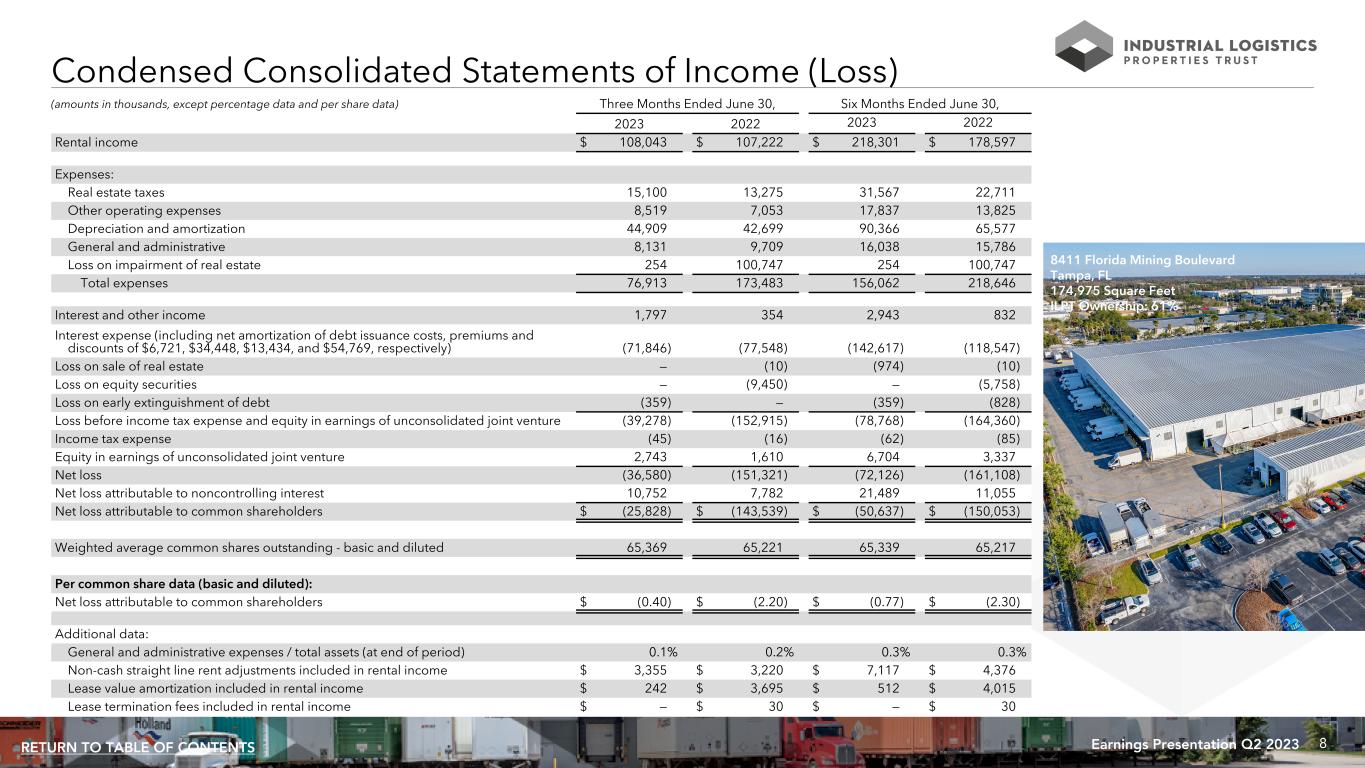The width and height of the screenshot is (1365, 768).
Task: Select the "Other operating expenses" row label
Action: click(x=144, y=211)
